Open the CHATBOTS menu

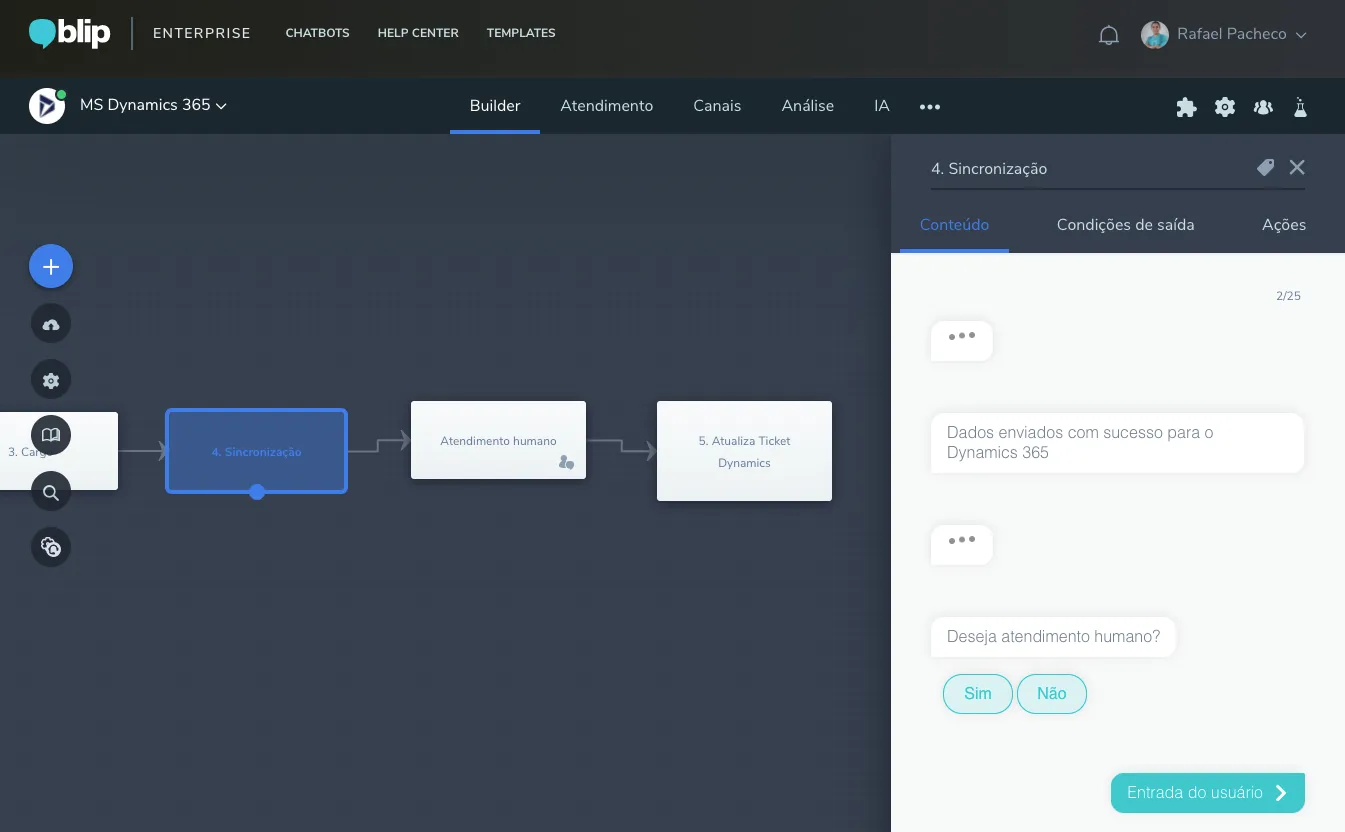point(317,33)
